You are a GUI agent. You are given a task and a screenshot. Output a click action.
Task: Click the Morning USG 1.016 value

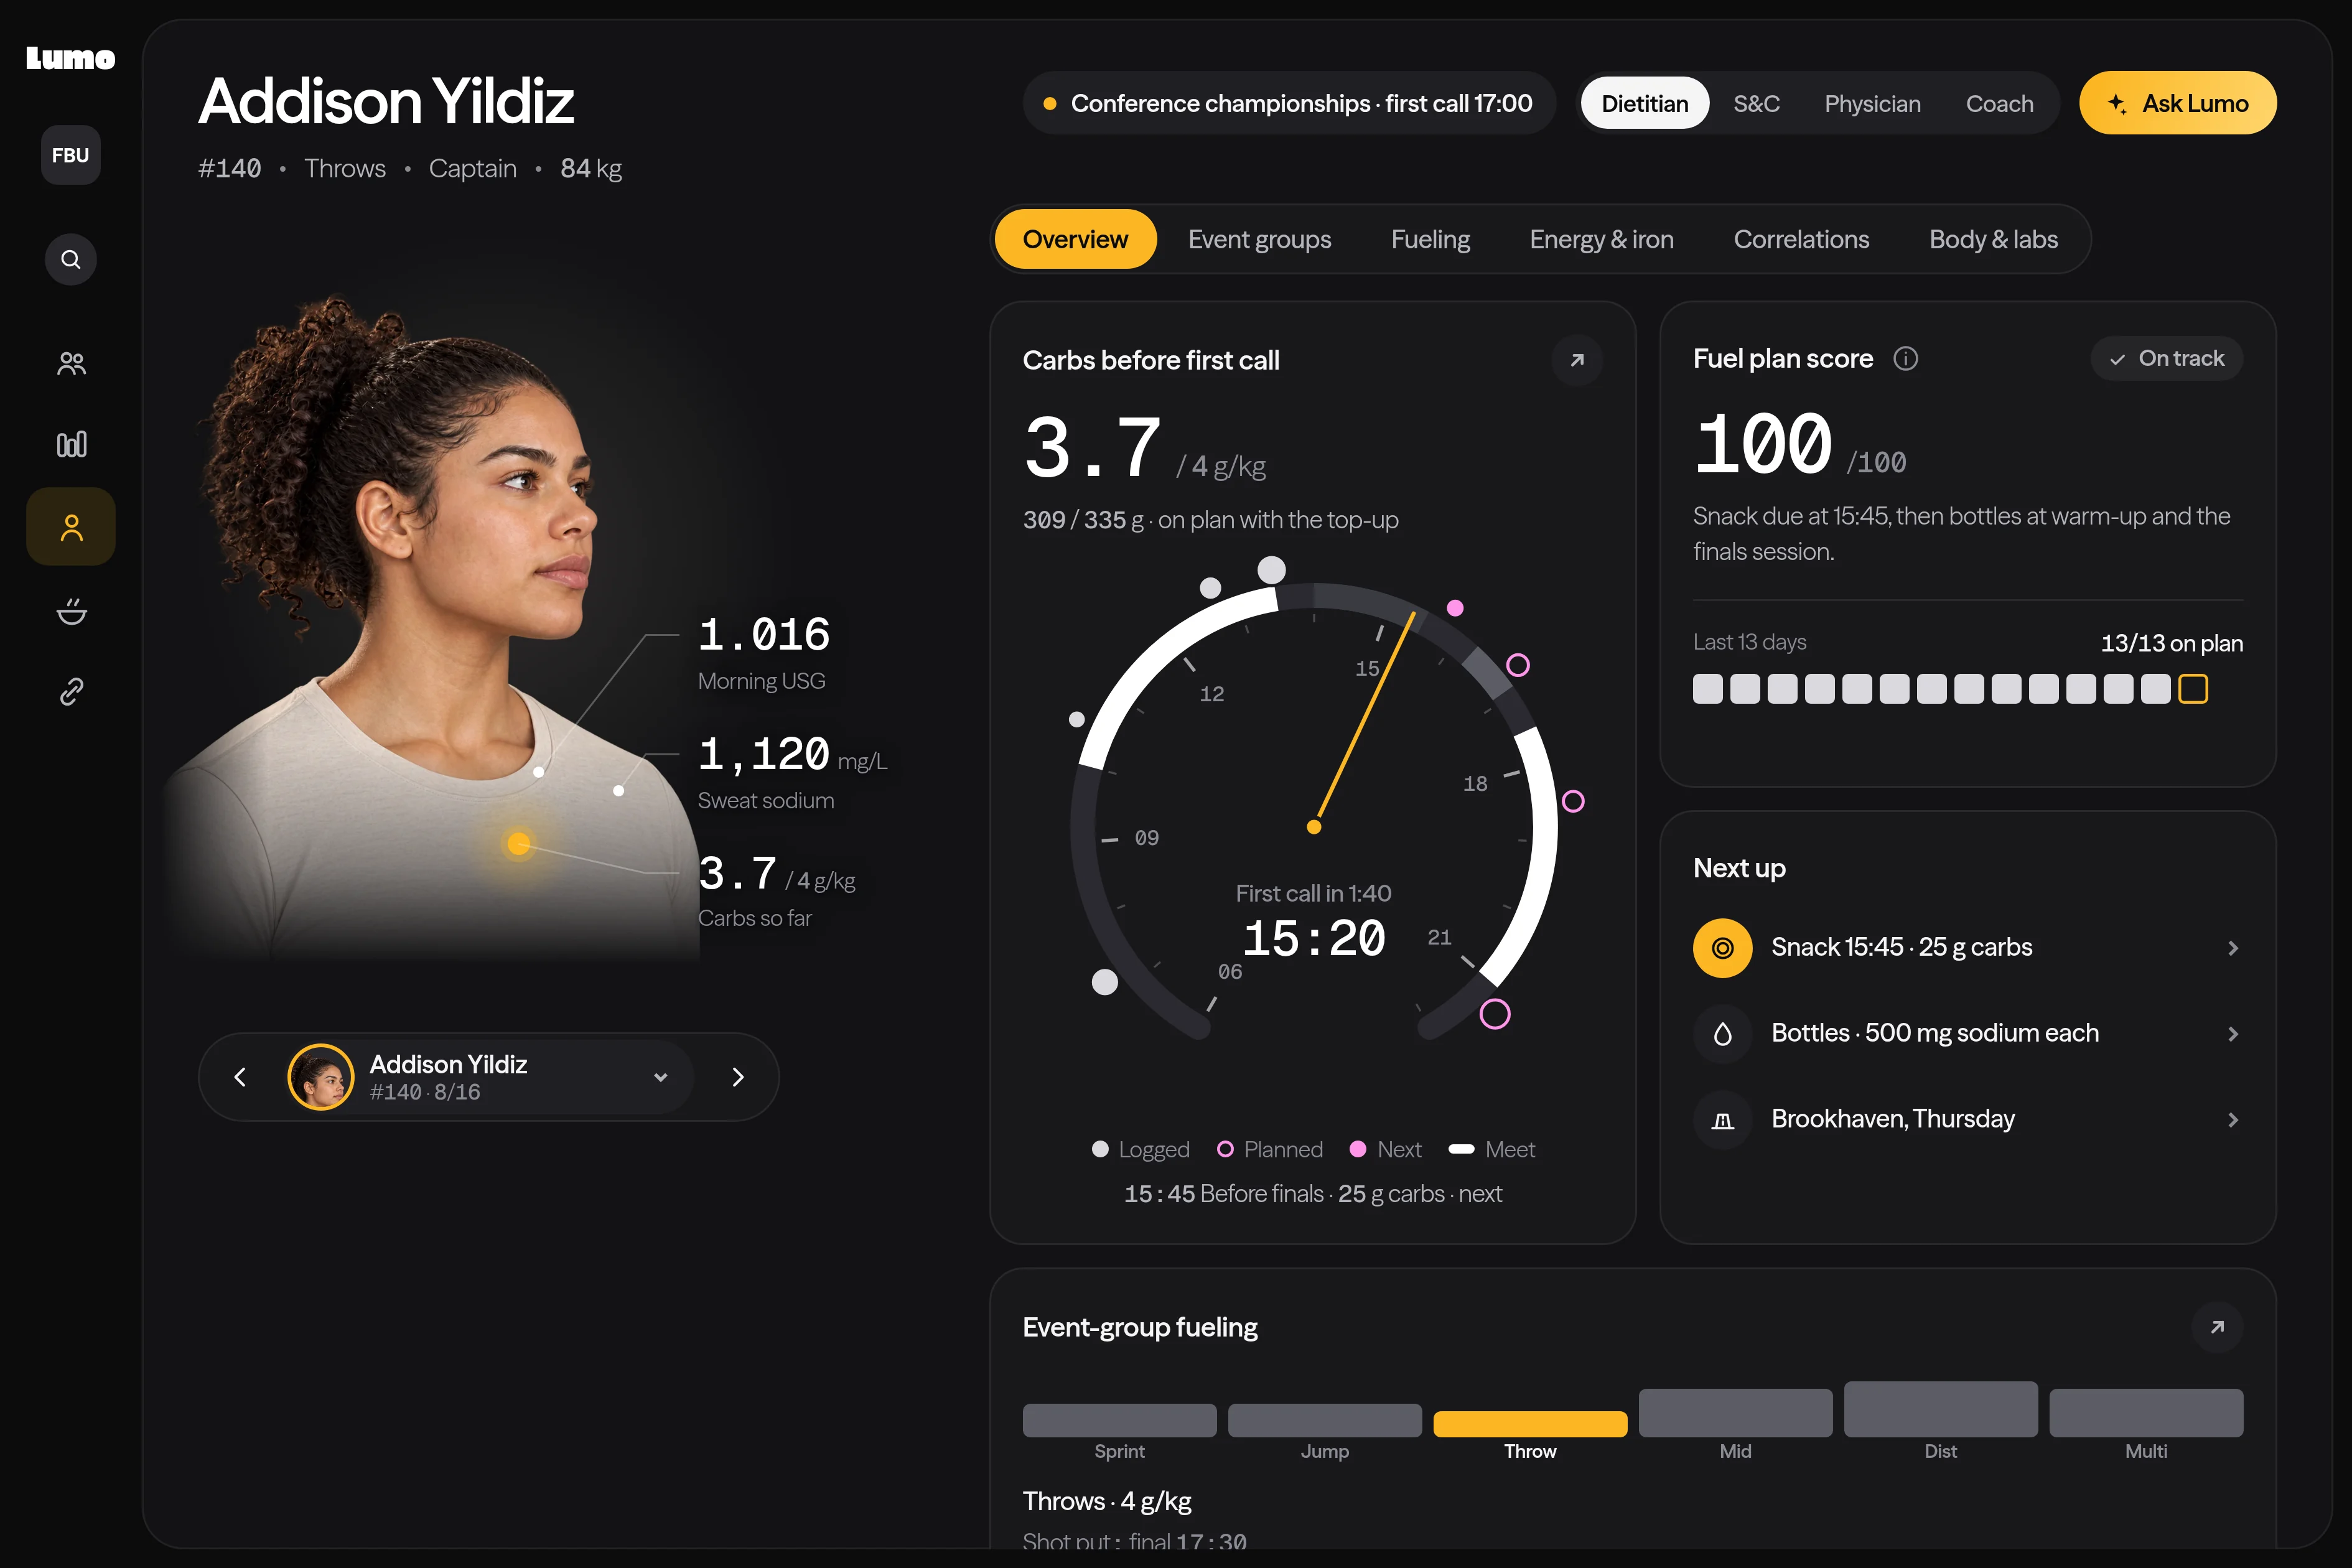[764, 634]
